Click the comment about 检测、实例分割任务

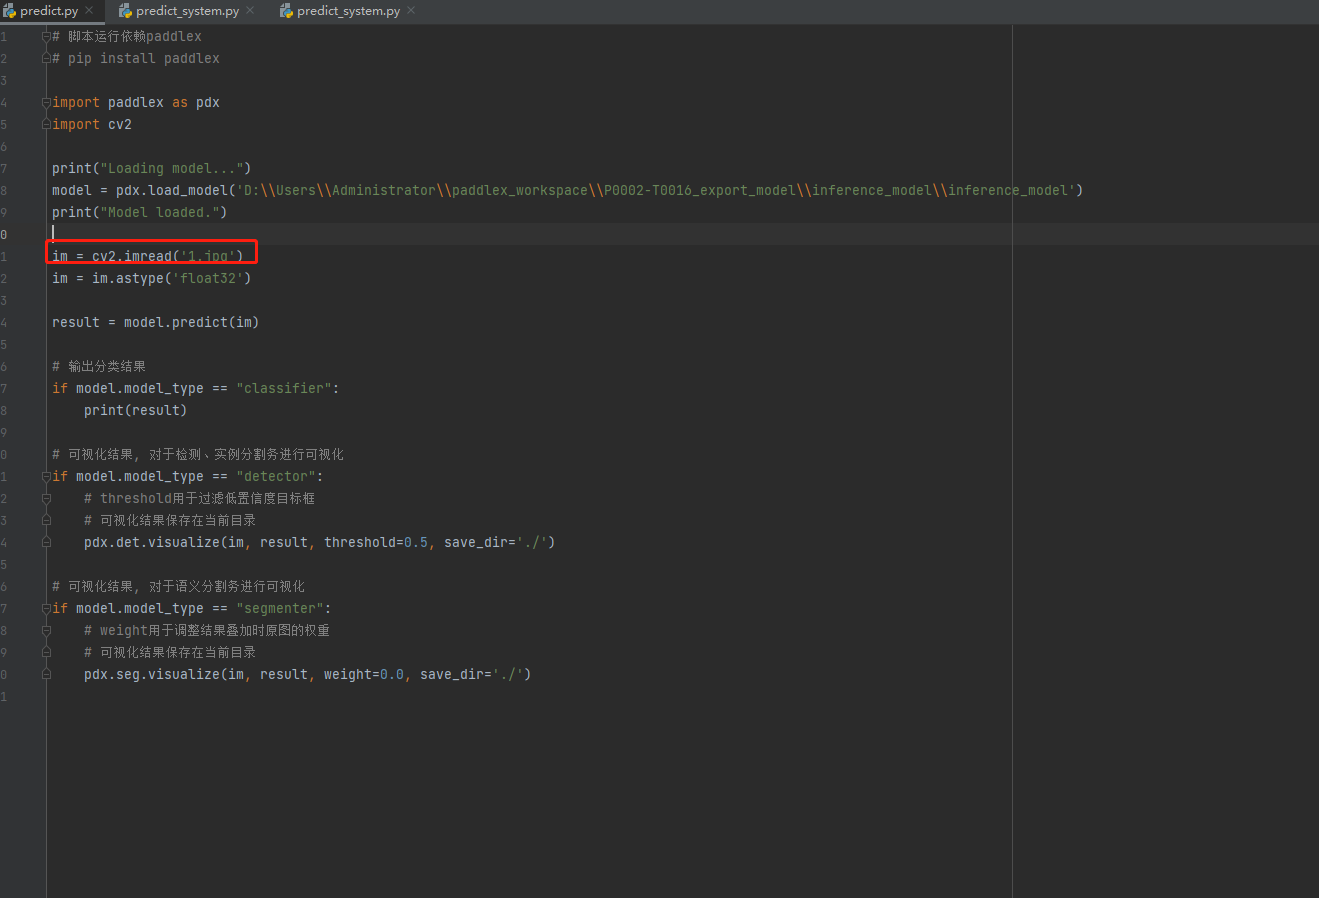[x=198, y=454]
